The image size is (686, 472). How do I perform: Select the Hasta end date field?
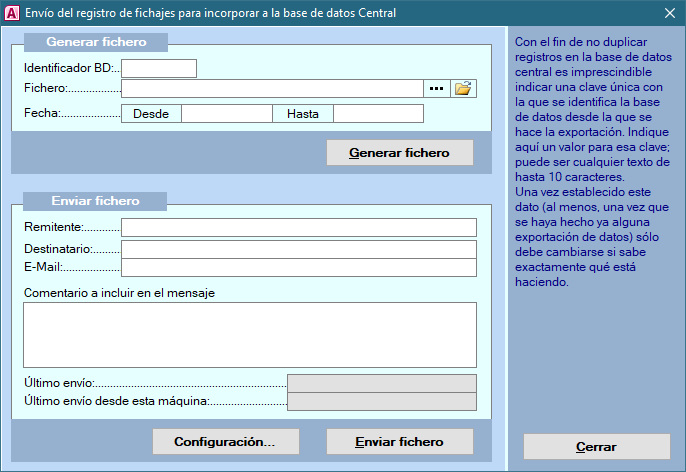click(x=378, y=114)
